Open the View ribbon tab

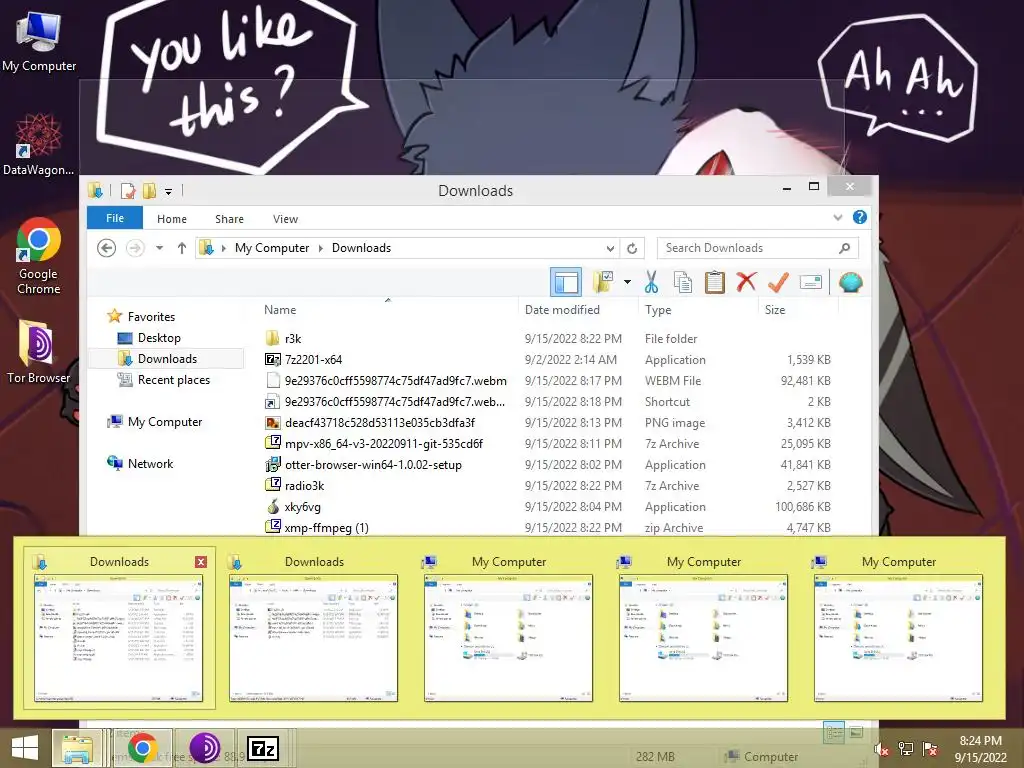pyautogui.click(x=285, y=219)
